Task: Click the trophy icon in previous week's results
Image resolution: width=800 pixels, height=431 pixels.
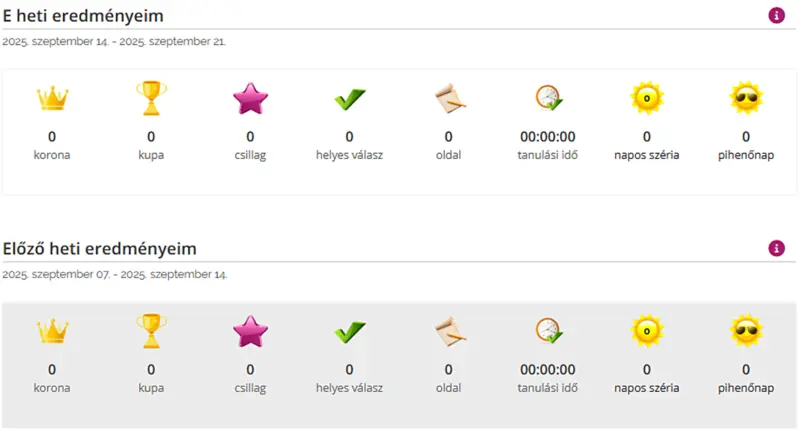Action: point(151,331)
